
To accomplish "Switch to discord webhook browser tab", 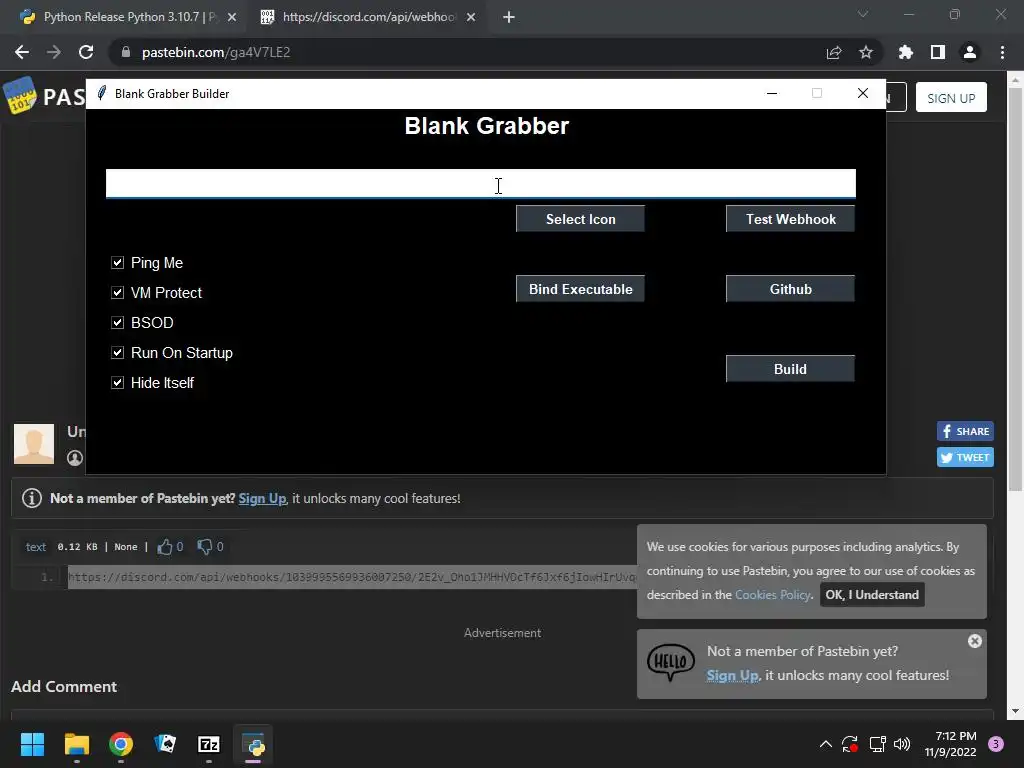I will 369,17.
